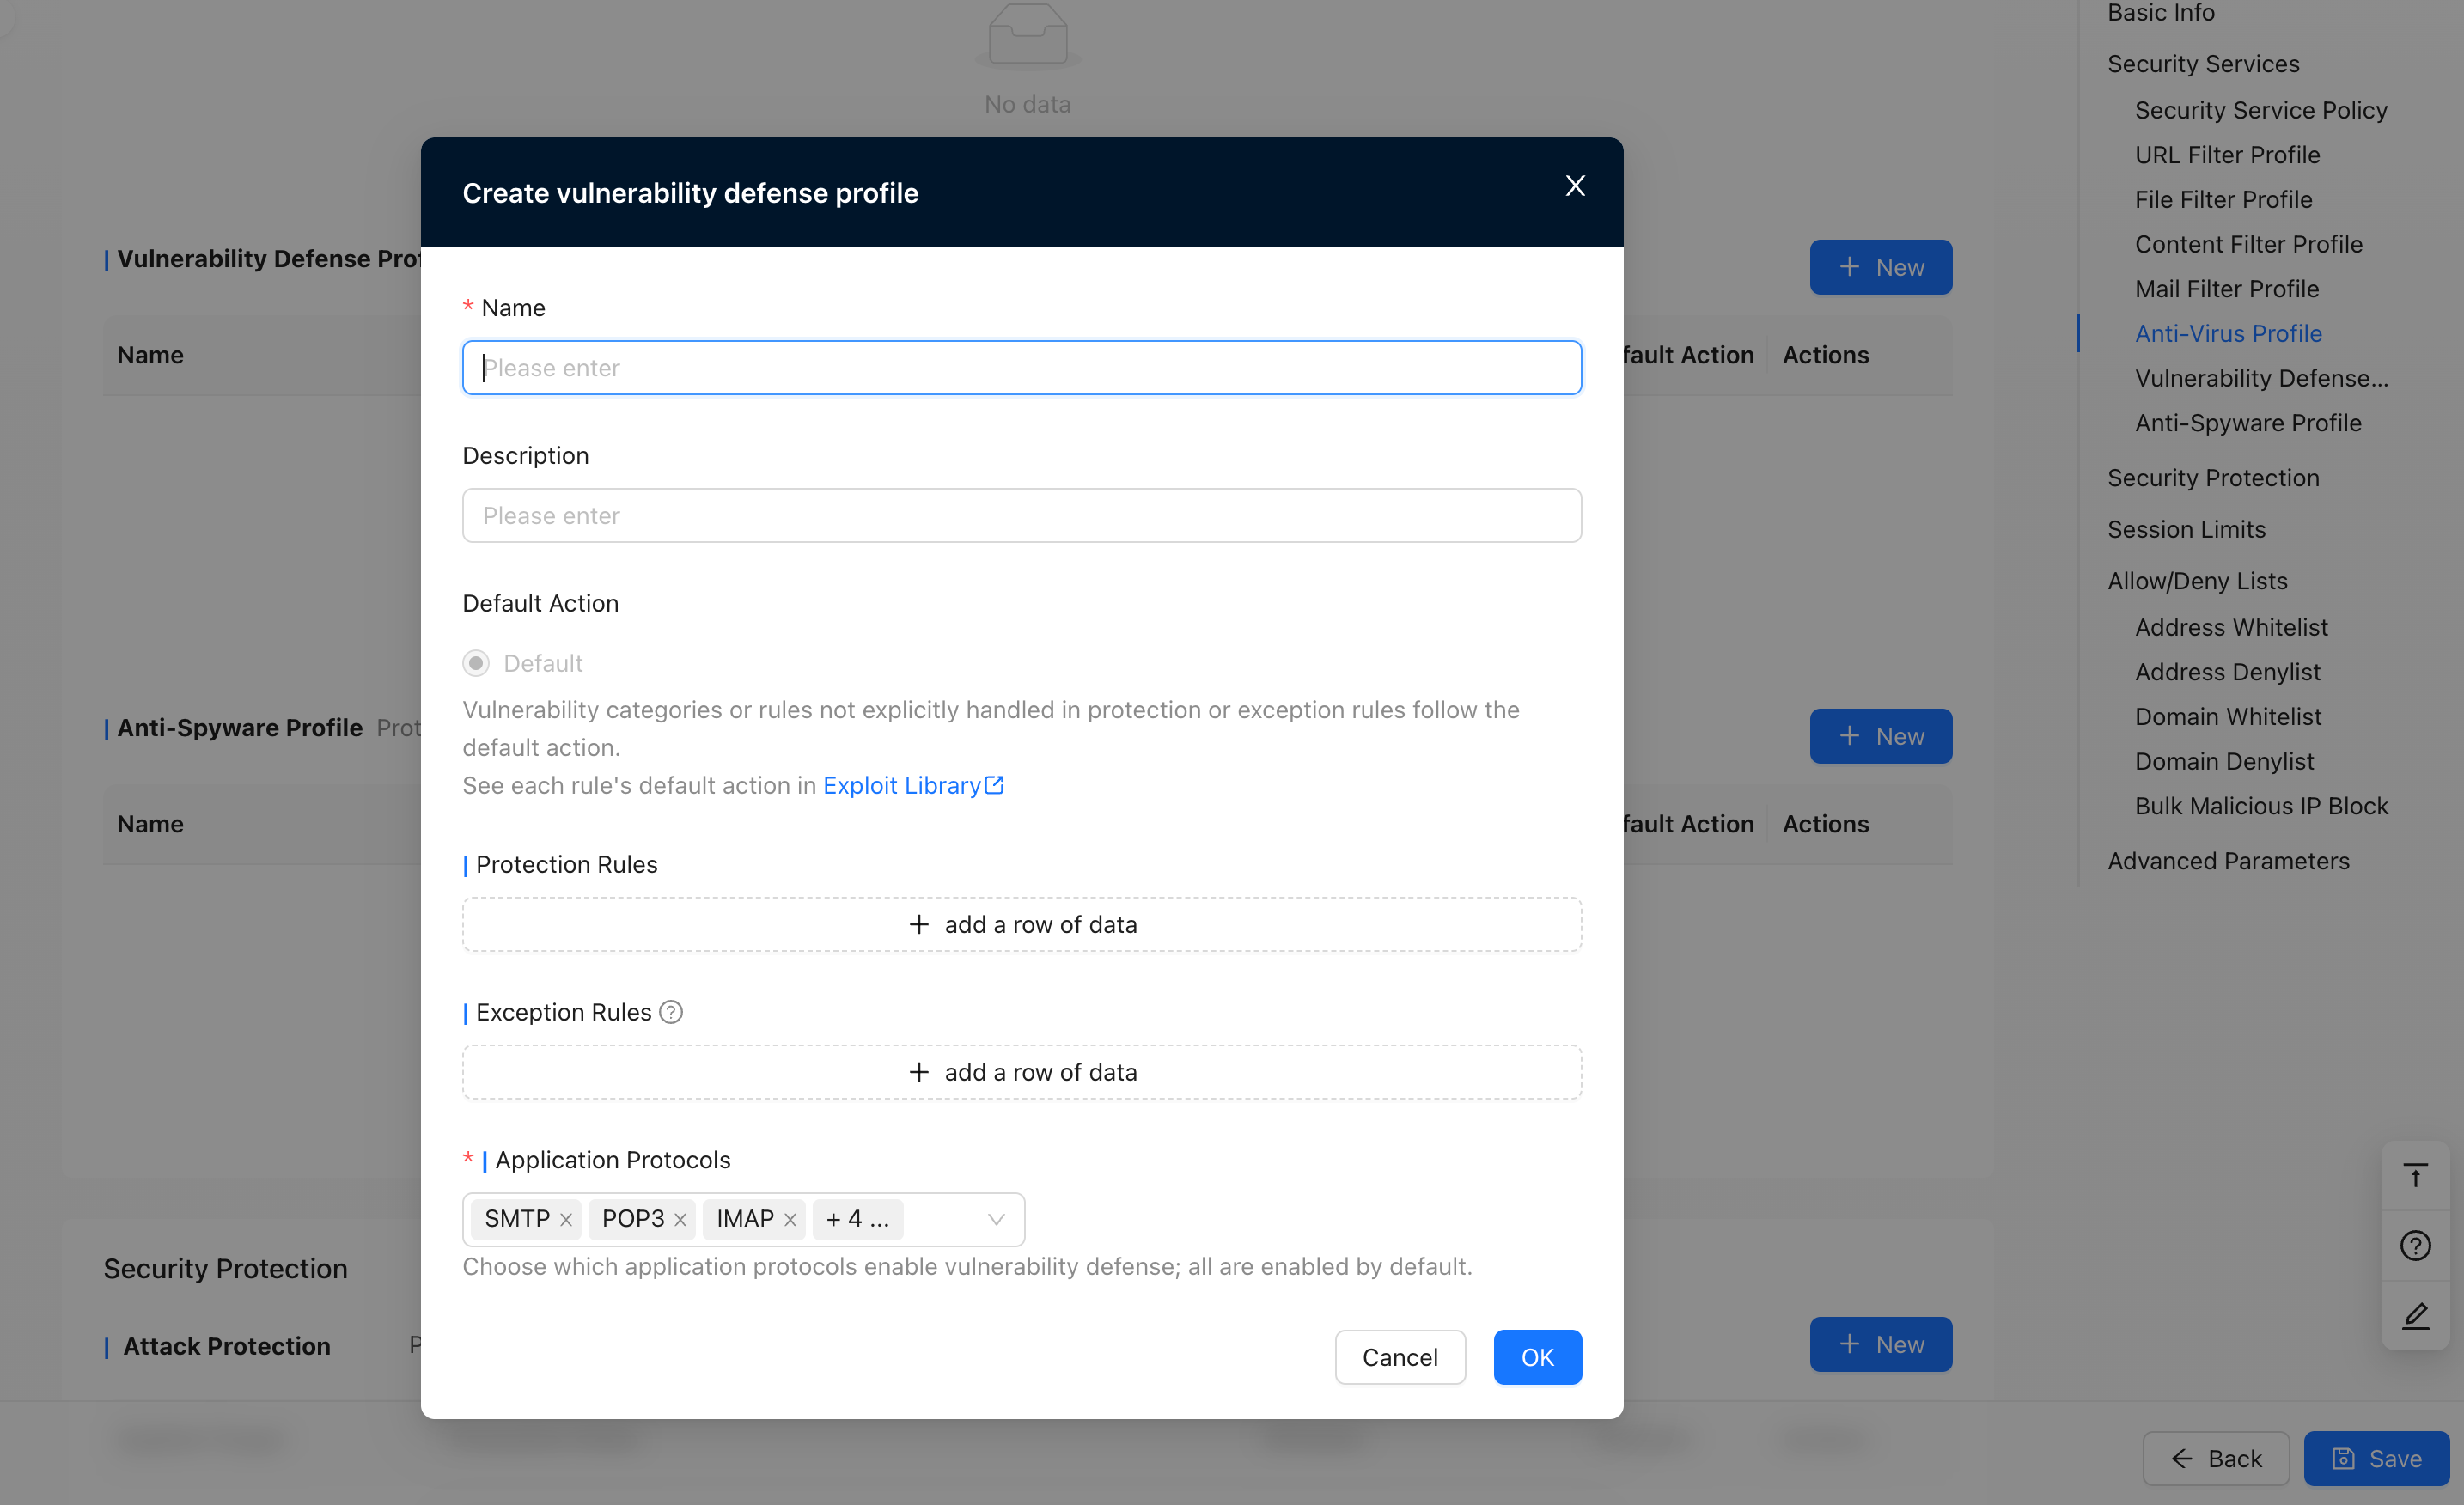The width and height of the screenshot is (2464, 1505).
Task: Select Anti-Virus Profile nav item
Action: coord(2228,334)
